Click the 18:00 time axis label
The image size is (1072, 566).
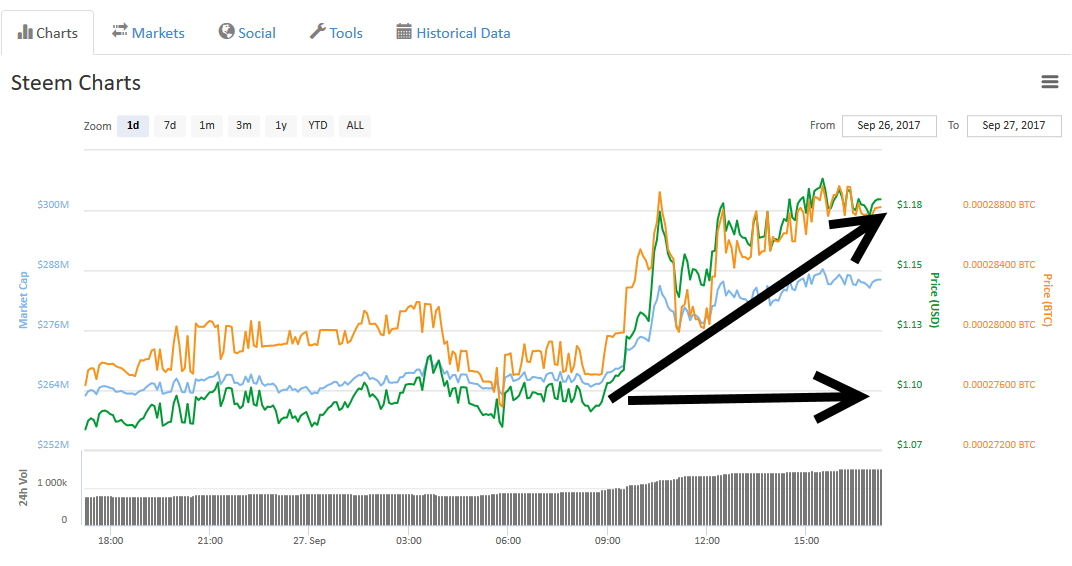(x=111, y=541)
